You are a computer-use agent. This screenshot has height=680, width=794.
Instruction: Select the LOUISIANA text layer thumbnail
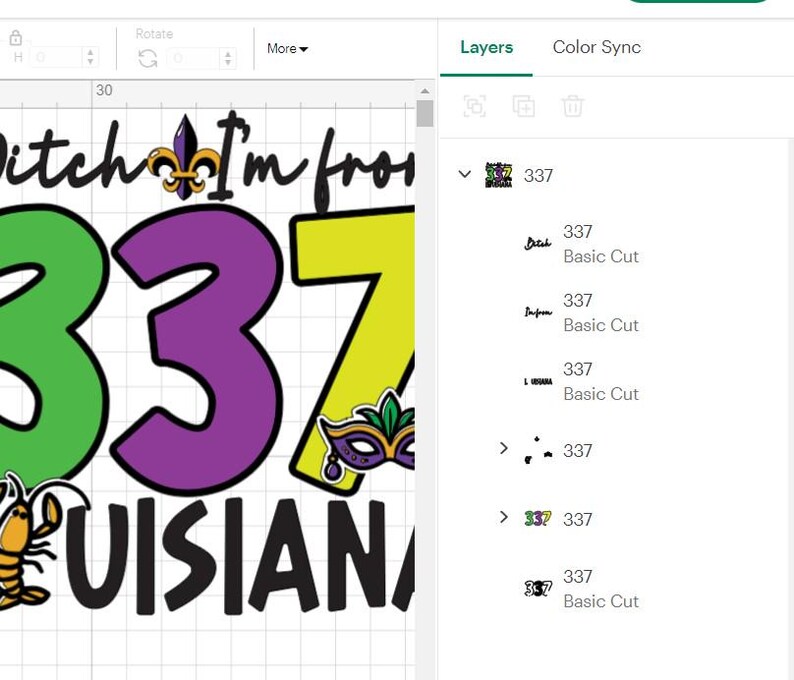point(537,381)
